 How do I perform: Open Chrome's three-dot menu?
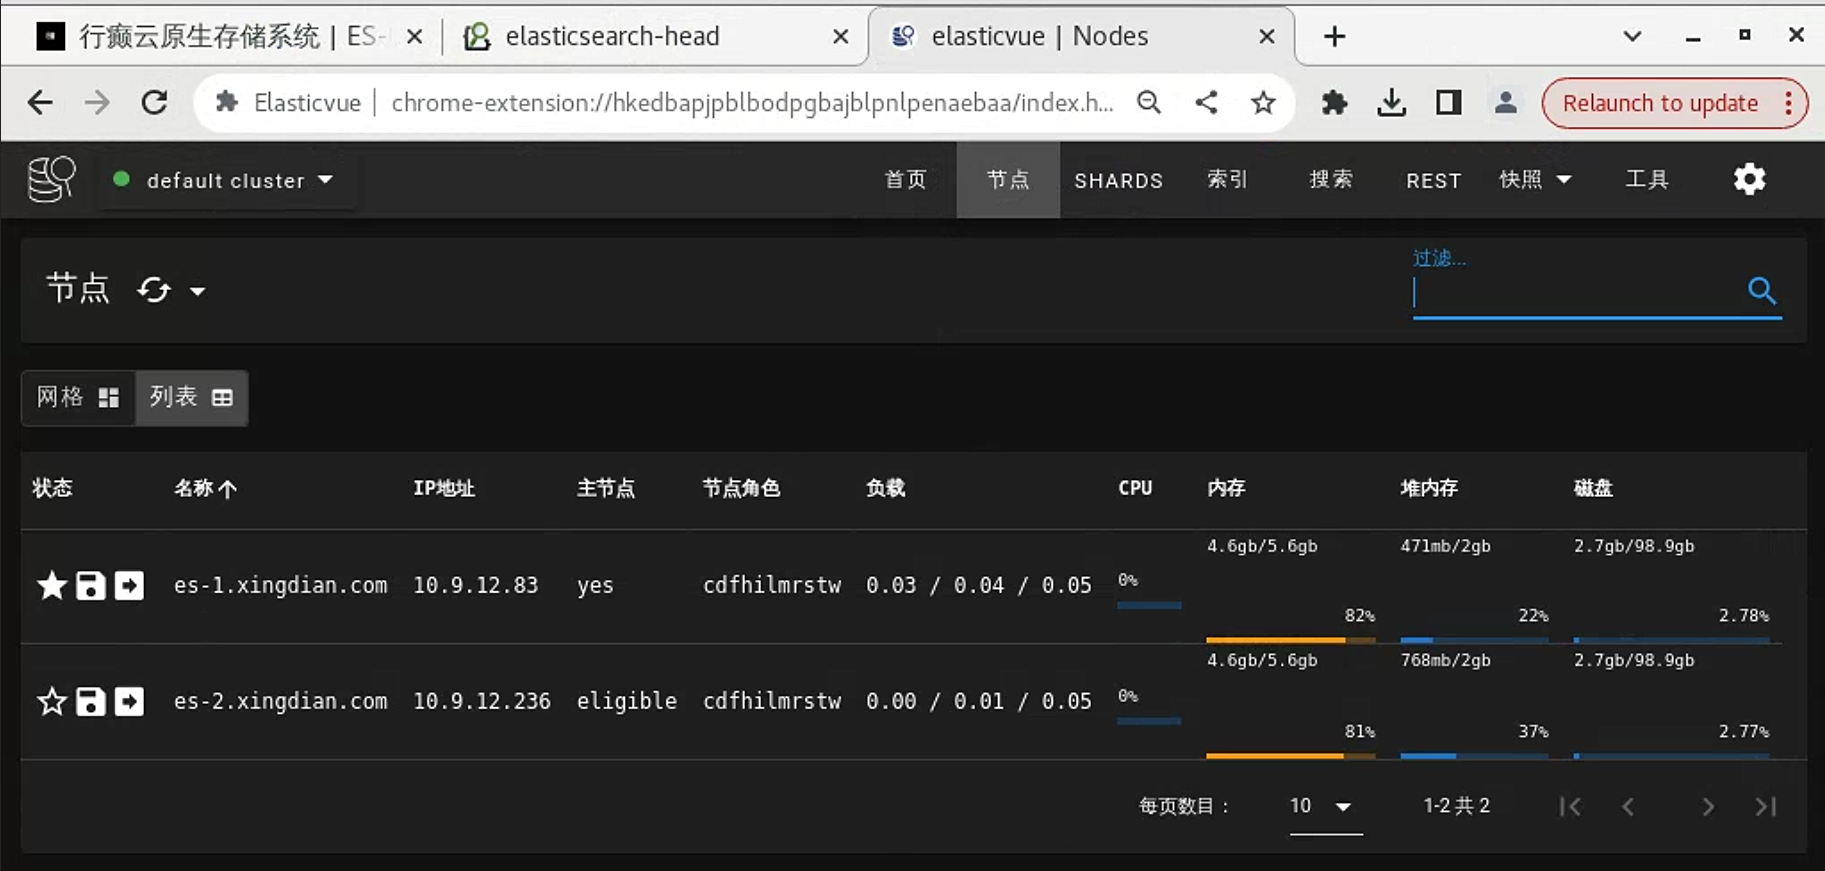(1789, 103)
